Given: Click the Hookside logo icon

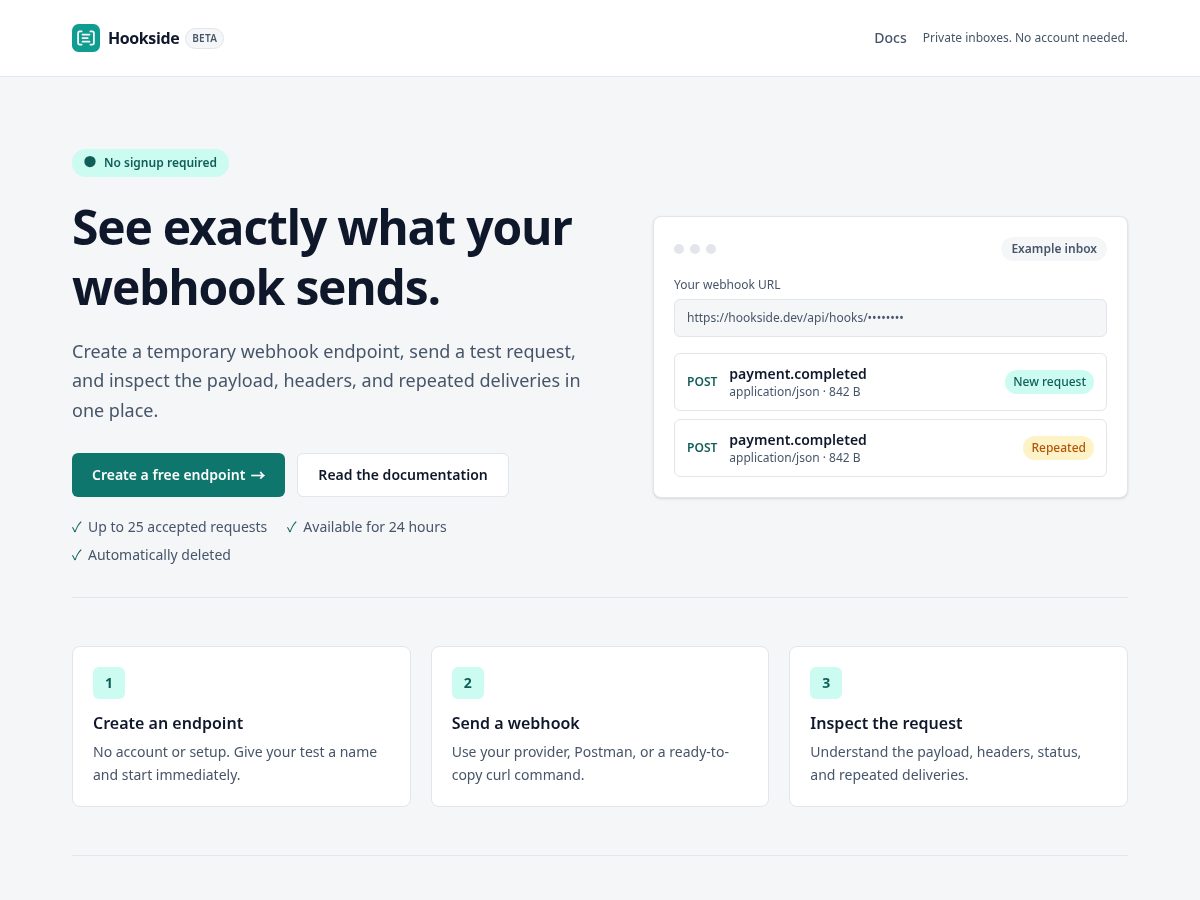Looking at the screenshot, I should coord(86,38).
